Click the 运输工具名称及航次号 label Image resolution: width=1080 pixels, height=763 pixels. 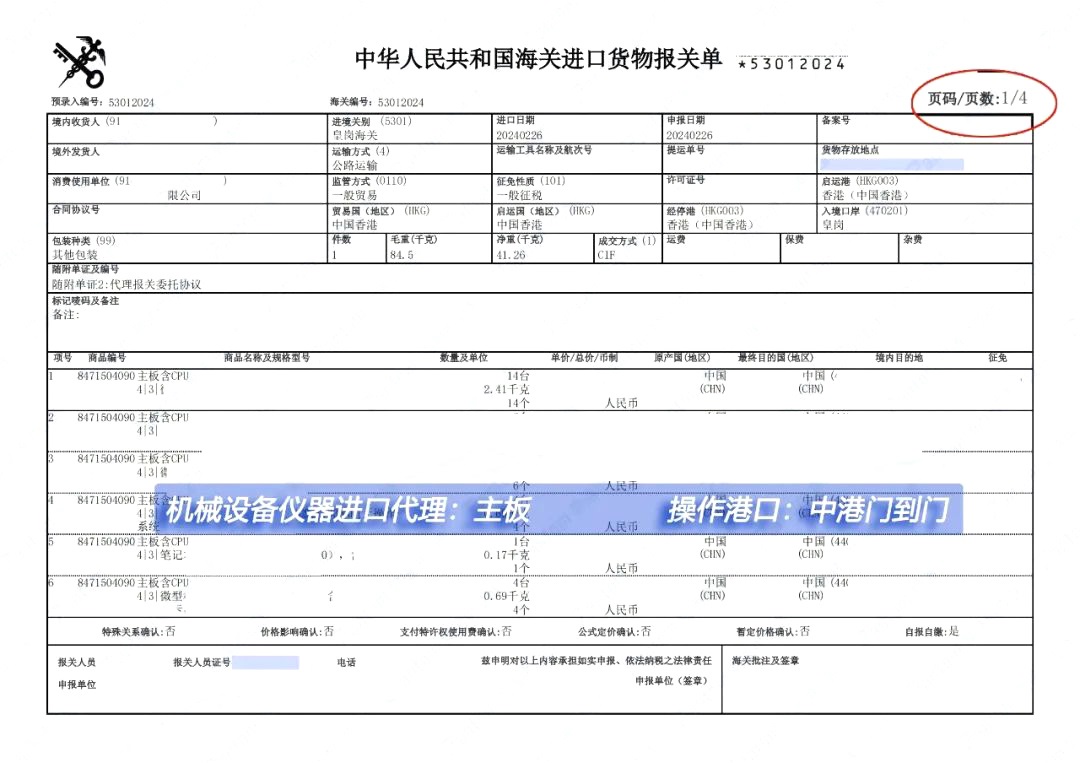[544, 150]
